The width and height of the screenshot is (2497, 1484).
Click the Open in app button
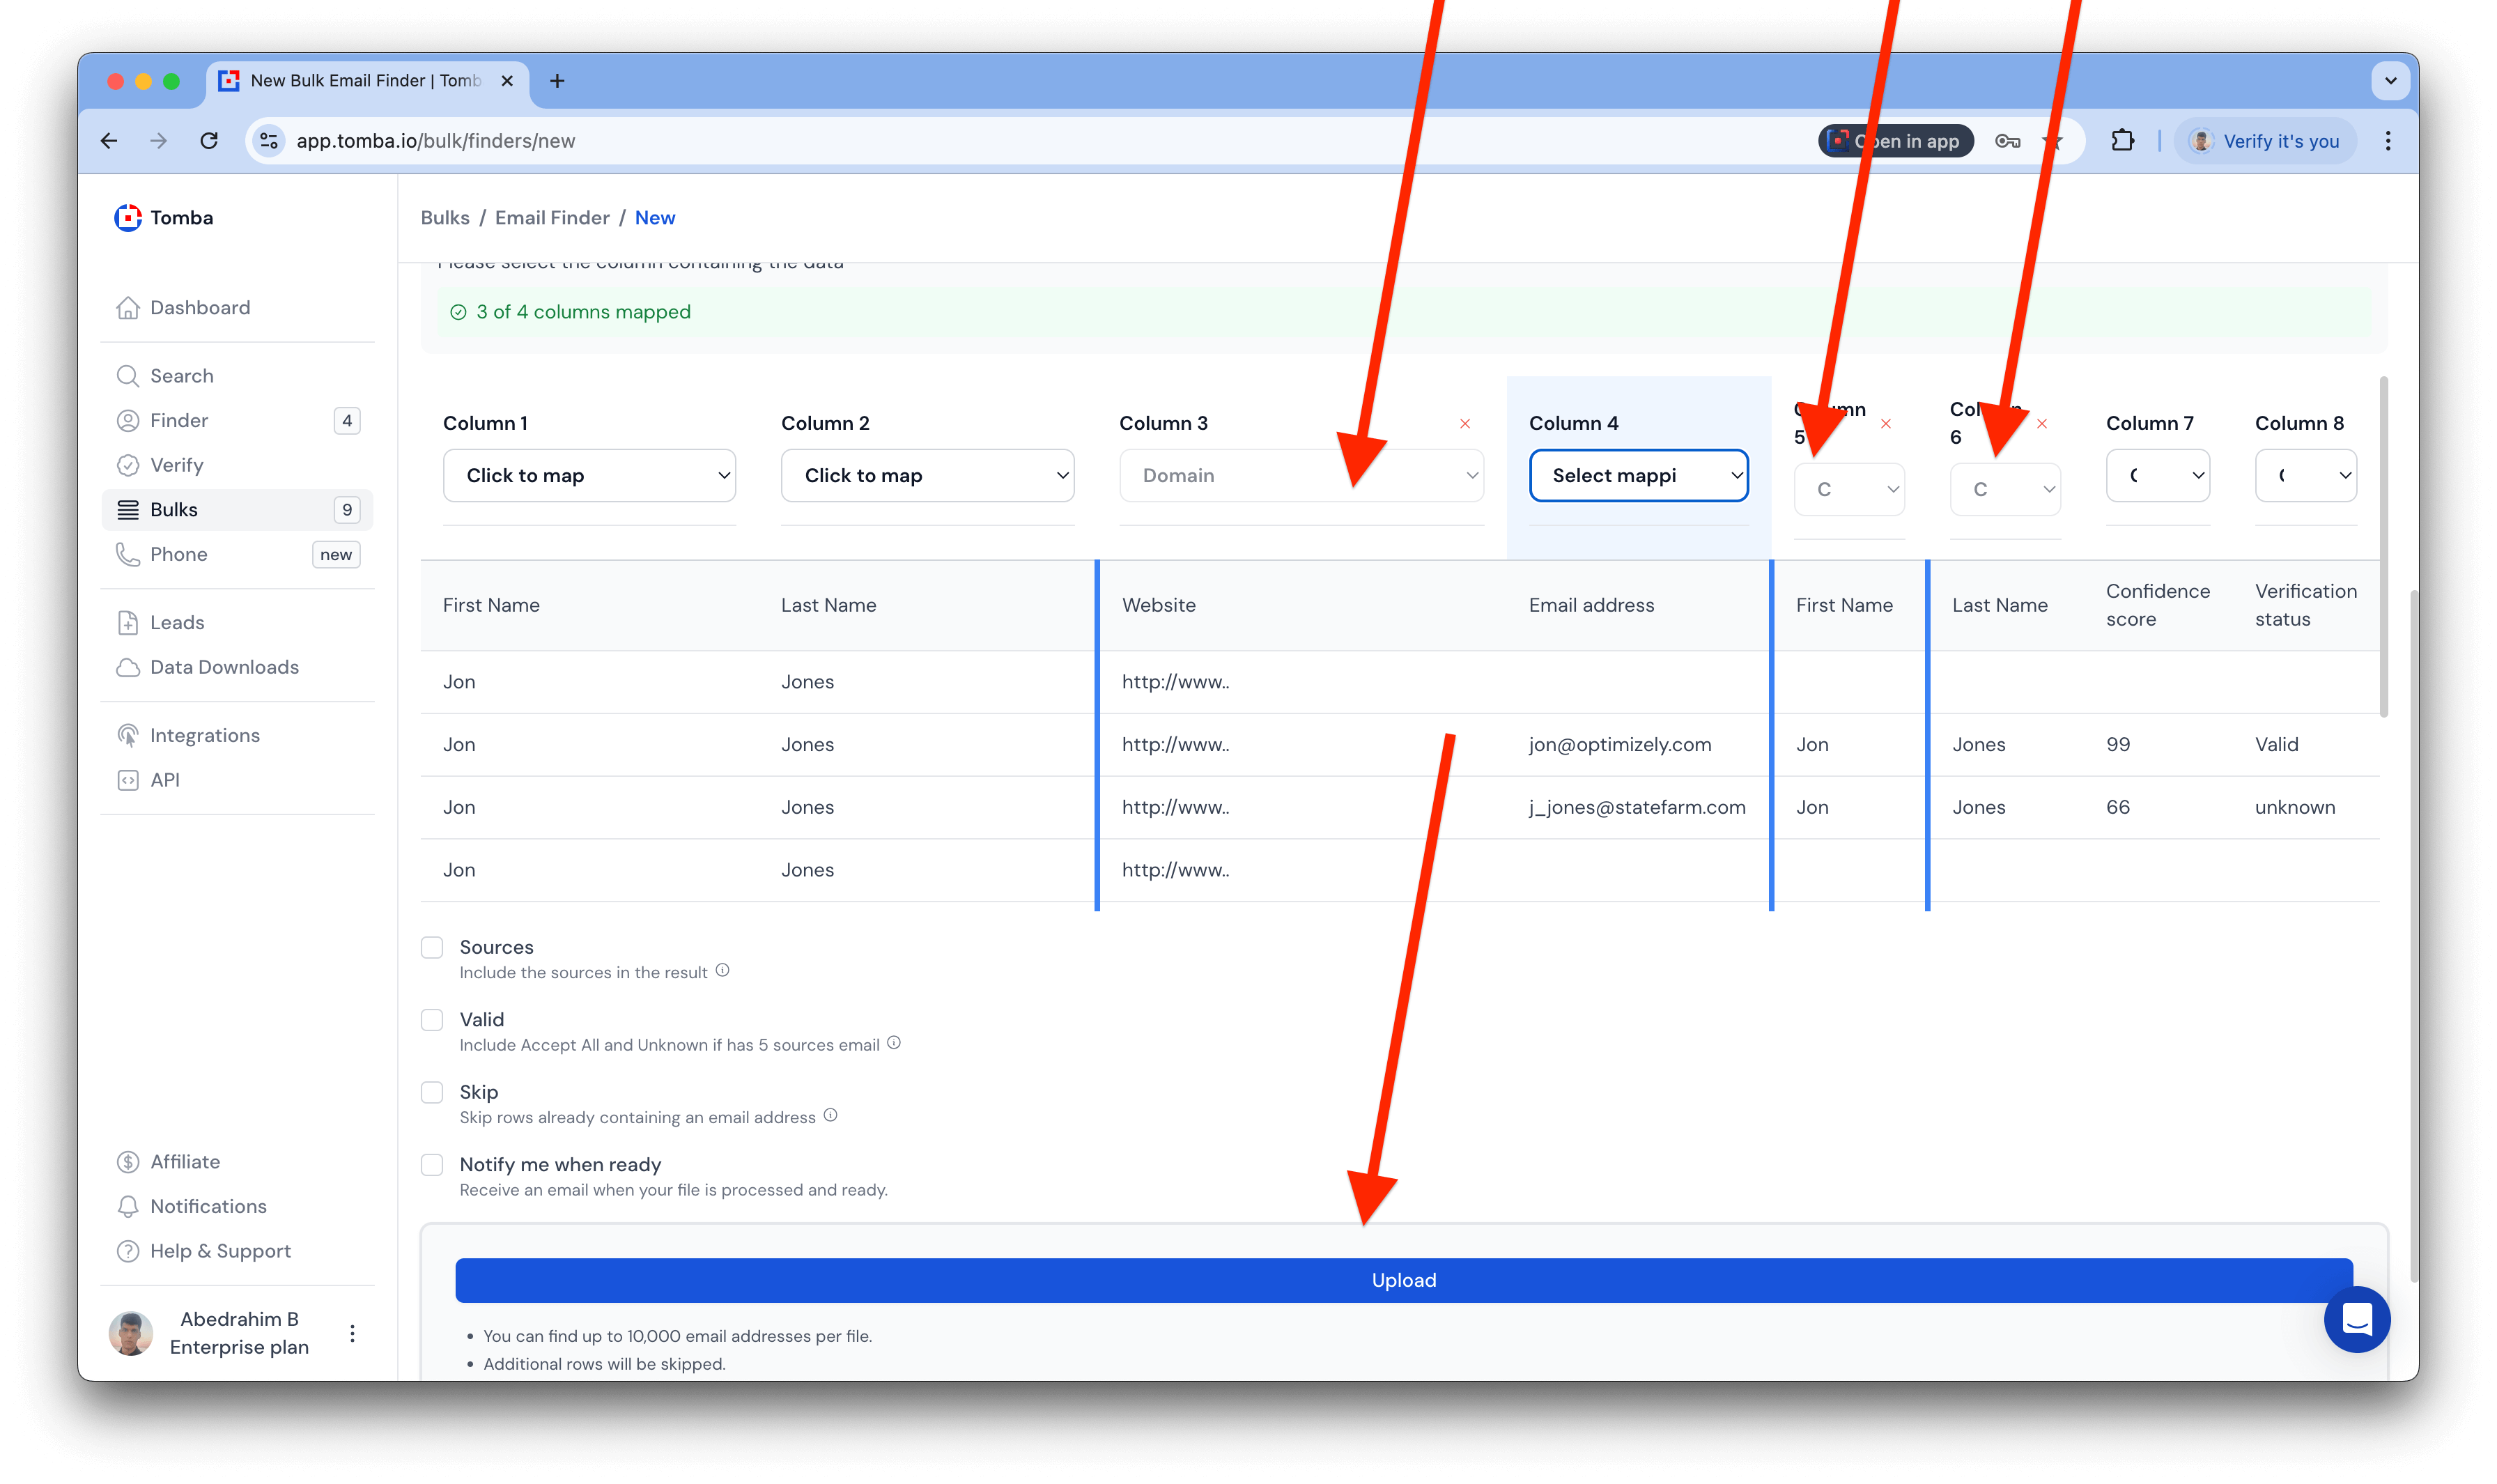coord(1895,141)
